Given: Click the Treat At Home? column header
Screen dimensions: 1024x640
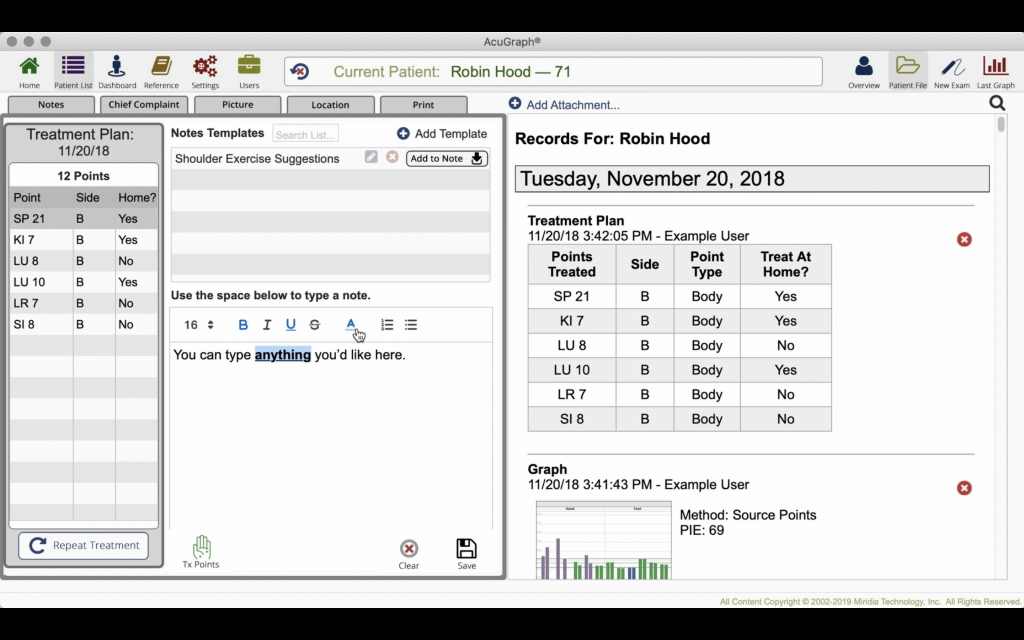Looking at the screenshot, I should point(786,264).
